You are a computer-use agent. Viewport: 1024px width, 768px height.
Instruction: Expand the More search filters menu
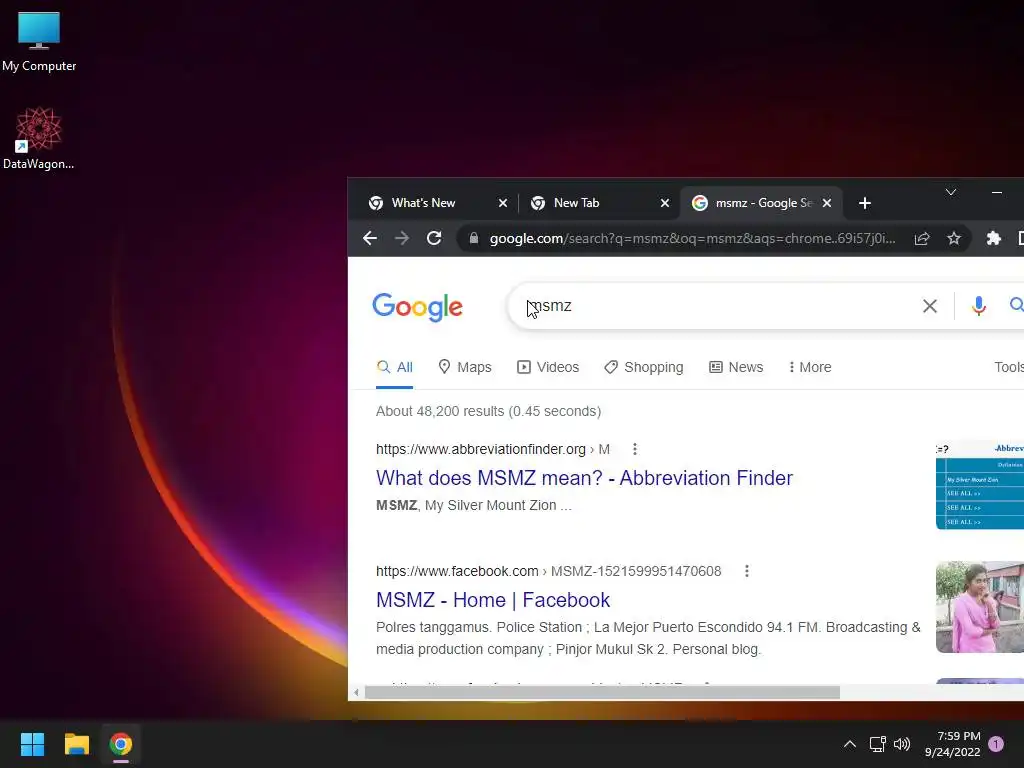click(809, 367)
